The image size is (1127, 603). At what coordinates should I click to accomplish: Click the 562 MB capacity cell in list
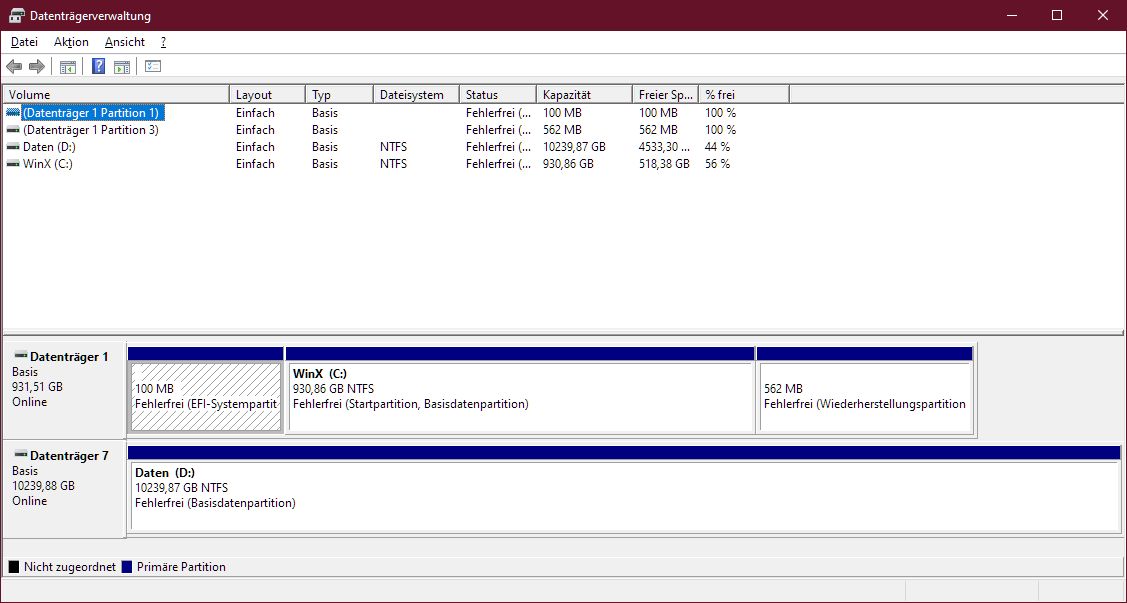562,130
